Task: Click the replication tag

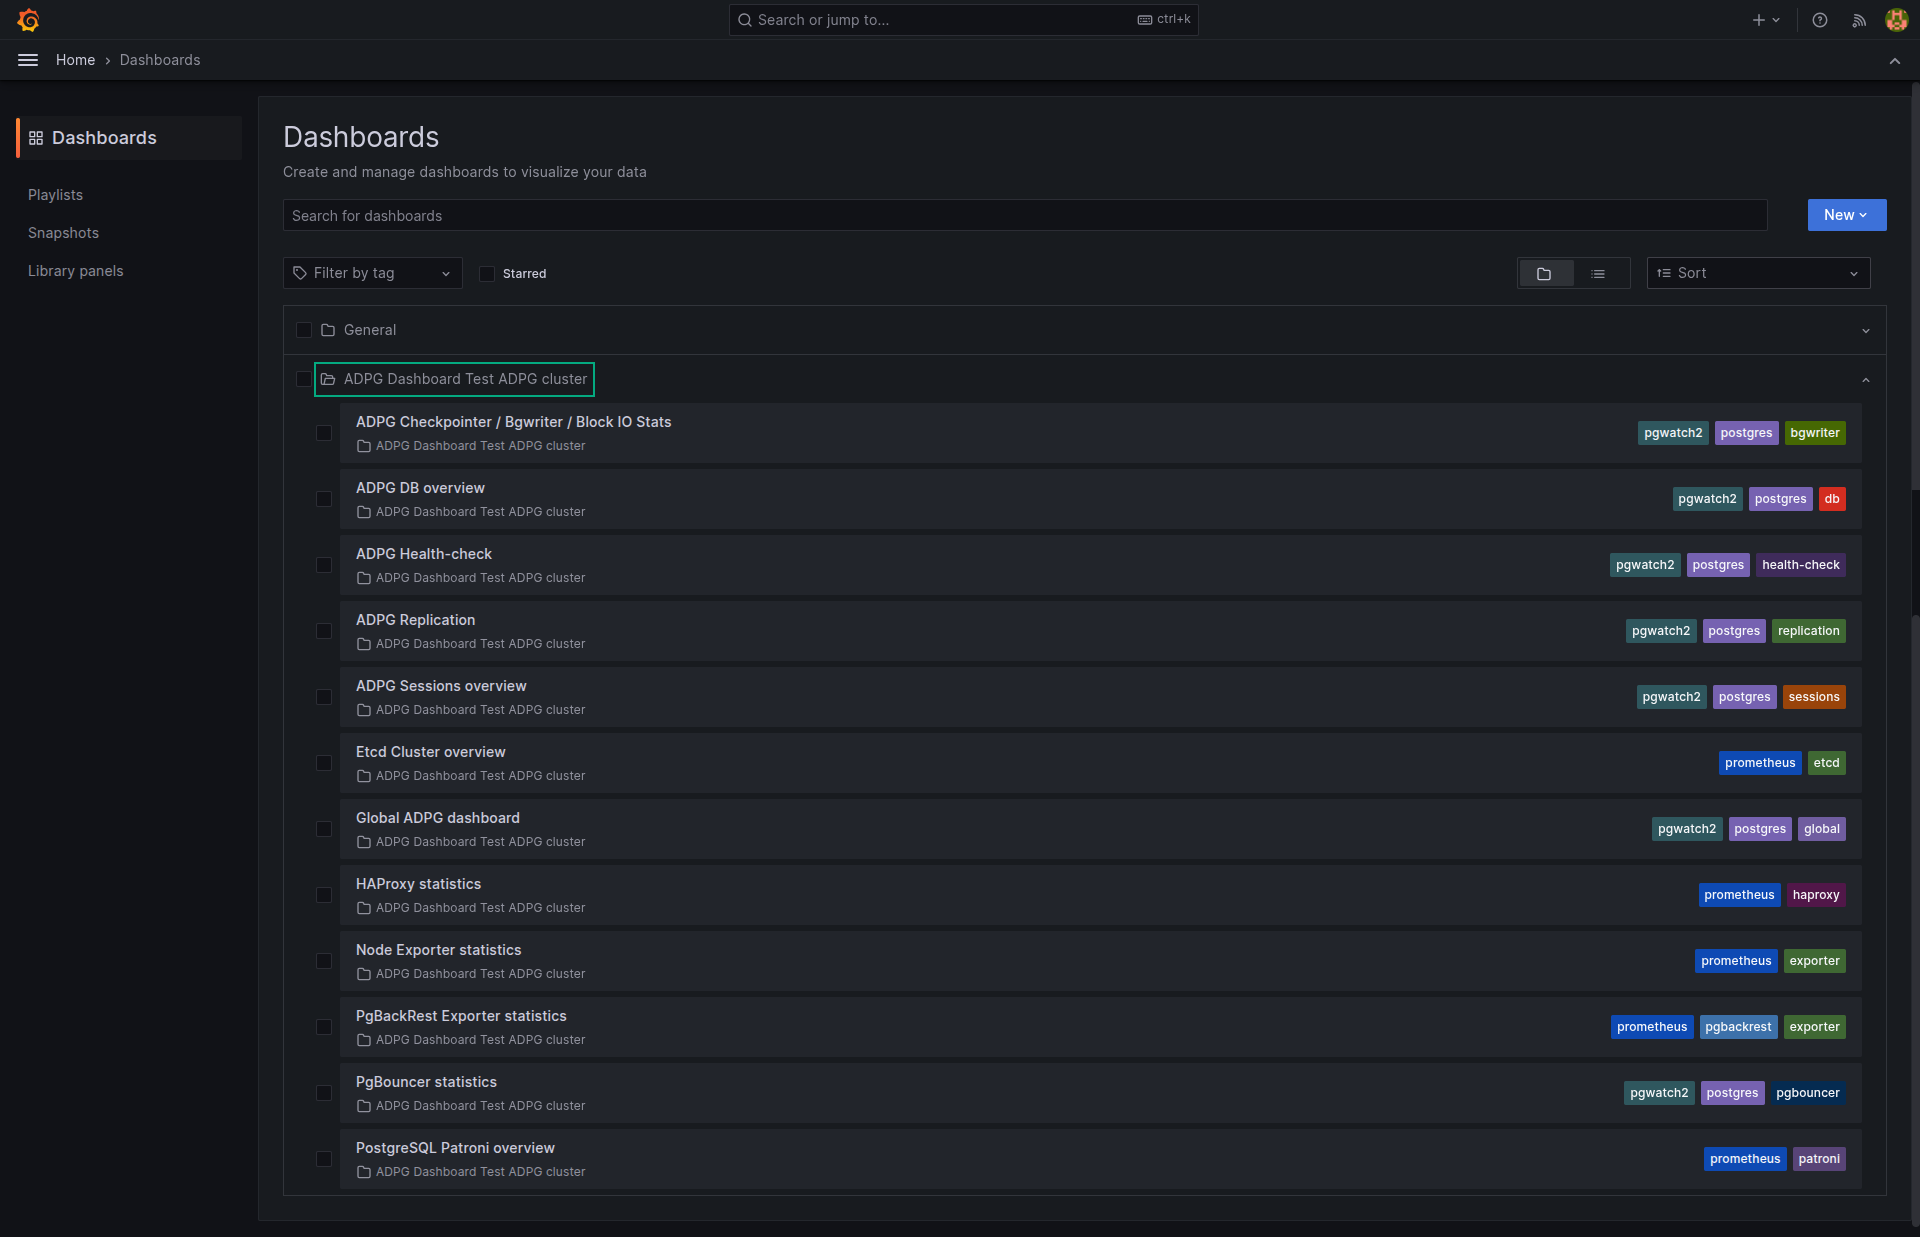Action: point(1808,631)
